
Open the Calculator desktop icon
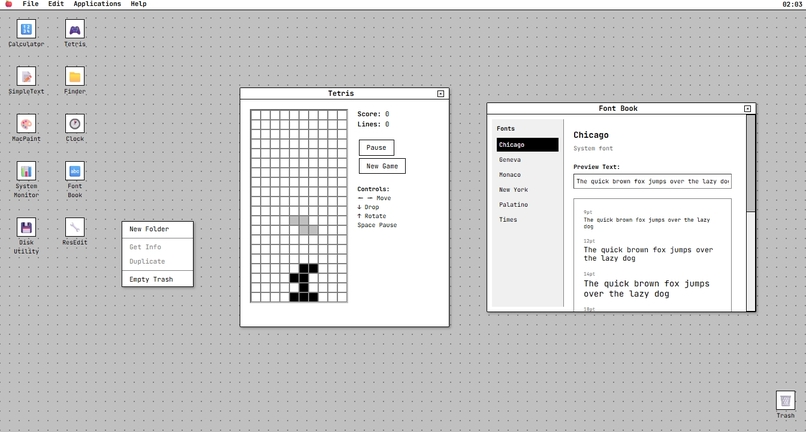pos(26,33)
